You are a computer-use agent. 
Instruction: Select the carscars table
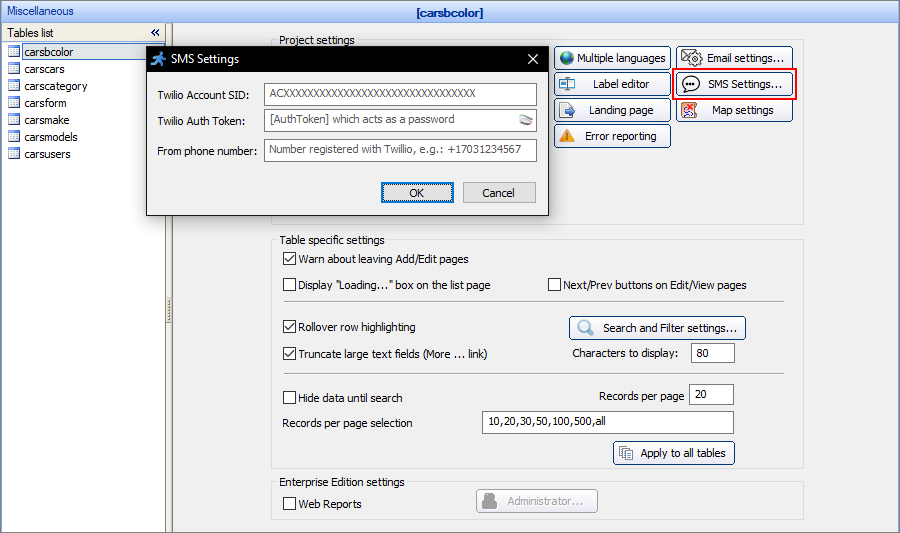(x=44, y=69)
